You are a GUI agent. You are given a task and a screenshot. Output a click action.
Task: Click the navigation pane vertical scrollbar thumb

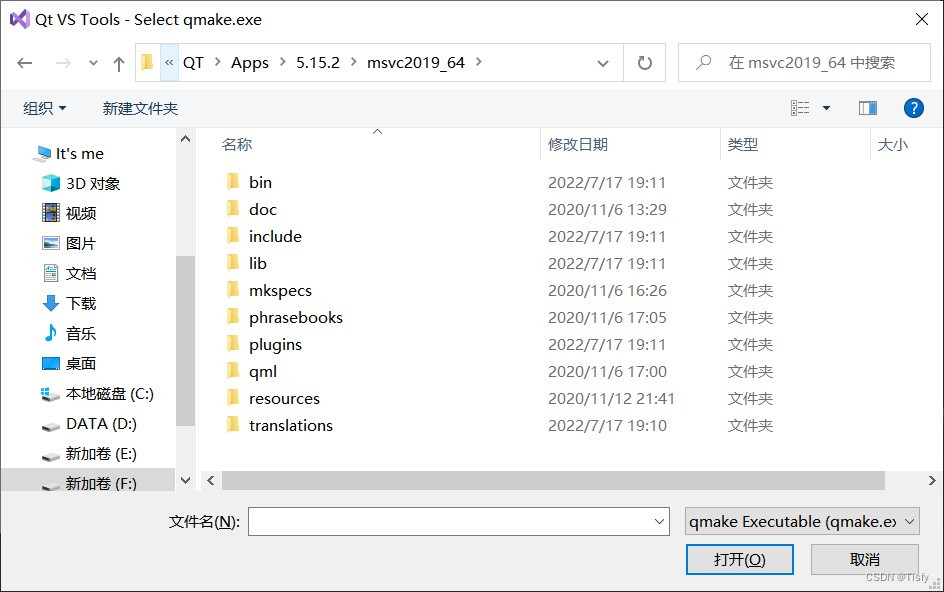coord(185,341)
